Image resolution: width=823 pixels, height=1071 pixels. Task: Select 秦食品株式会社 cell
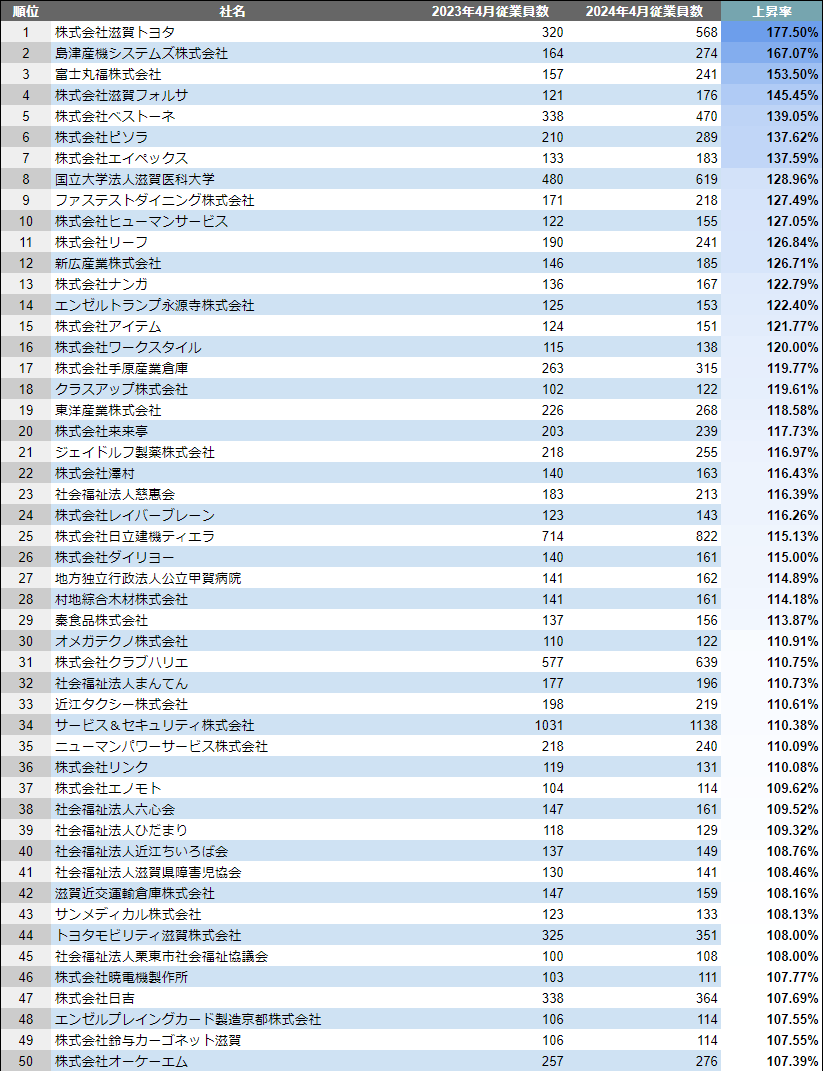coord(233,620)
